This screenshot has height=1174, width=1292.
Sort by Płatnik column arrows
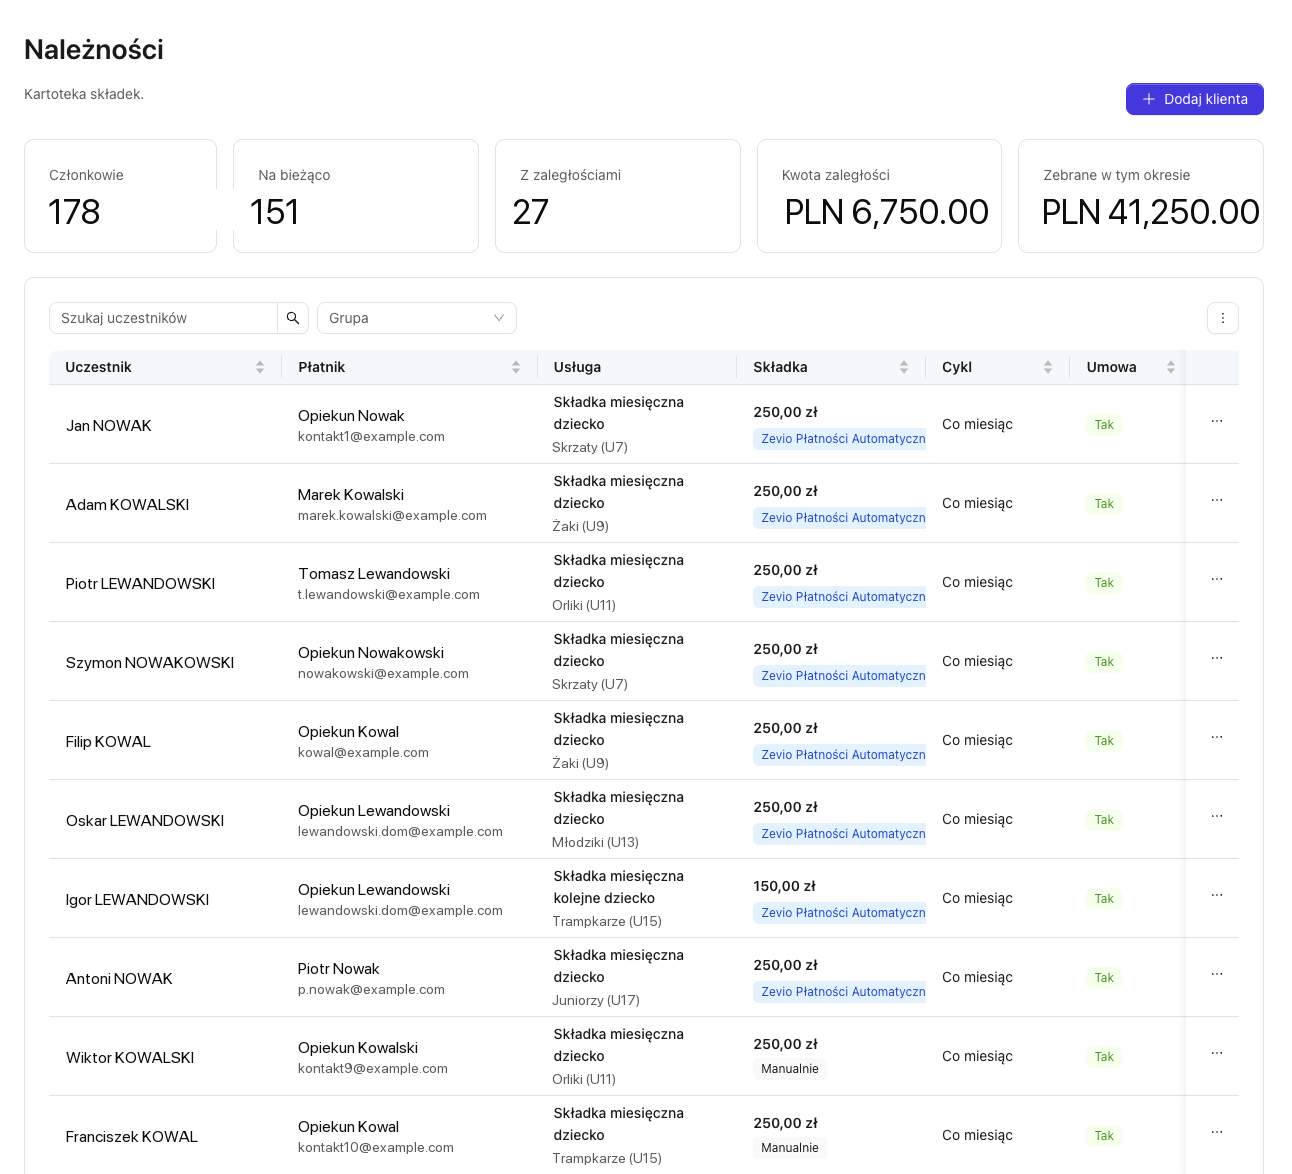[516, 367]
